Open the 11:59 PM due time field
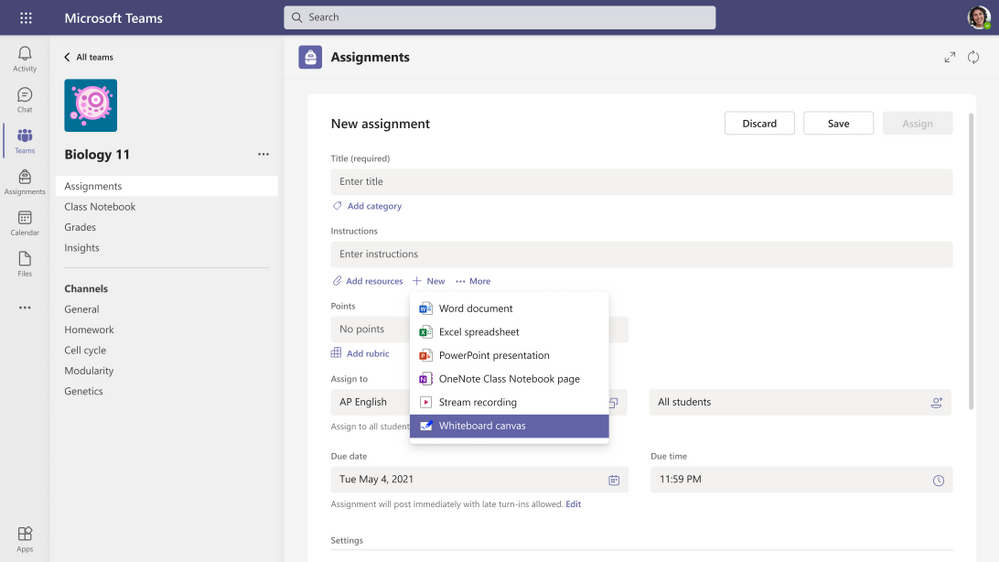 [801, 479]
